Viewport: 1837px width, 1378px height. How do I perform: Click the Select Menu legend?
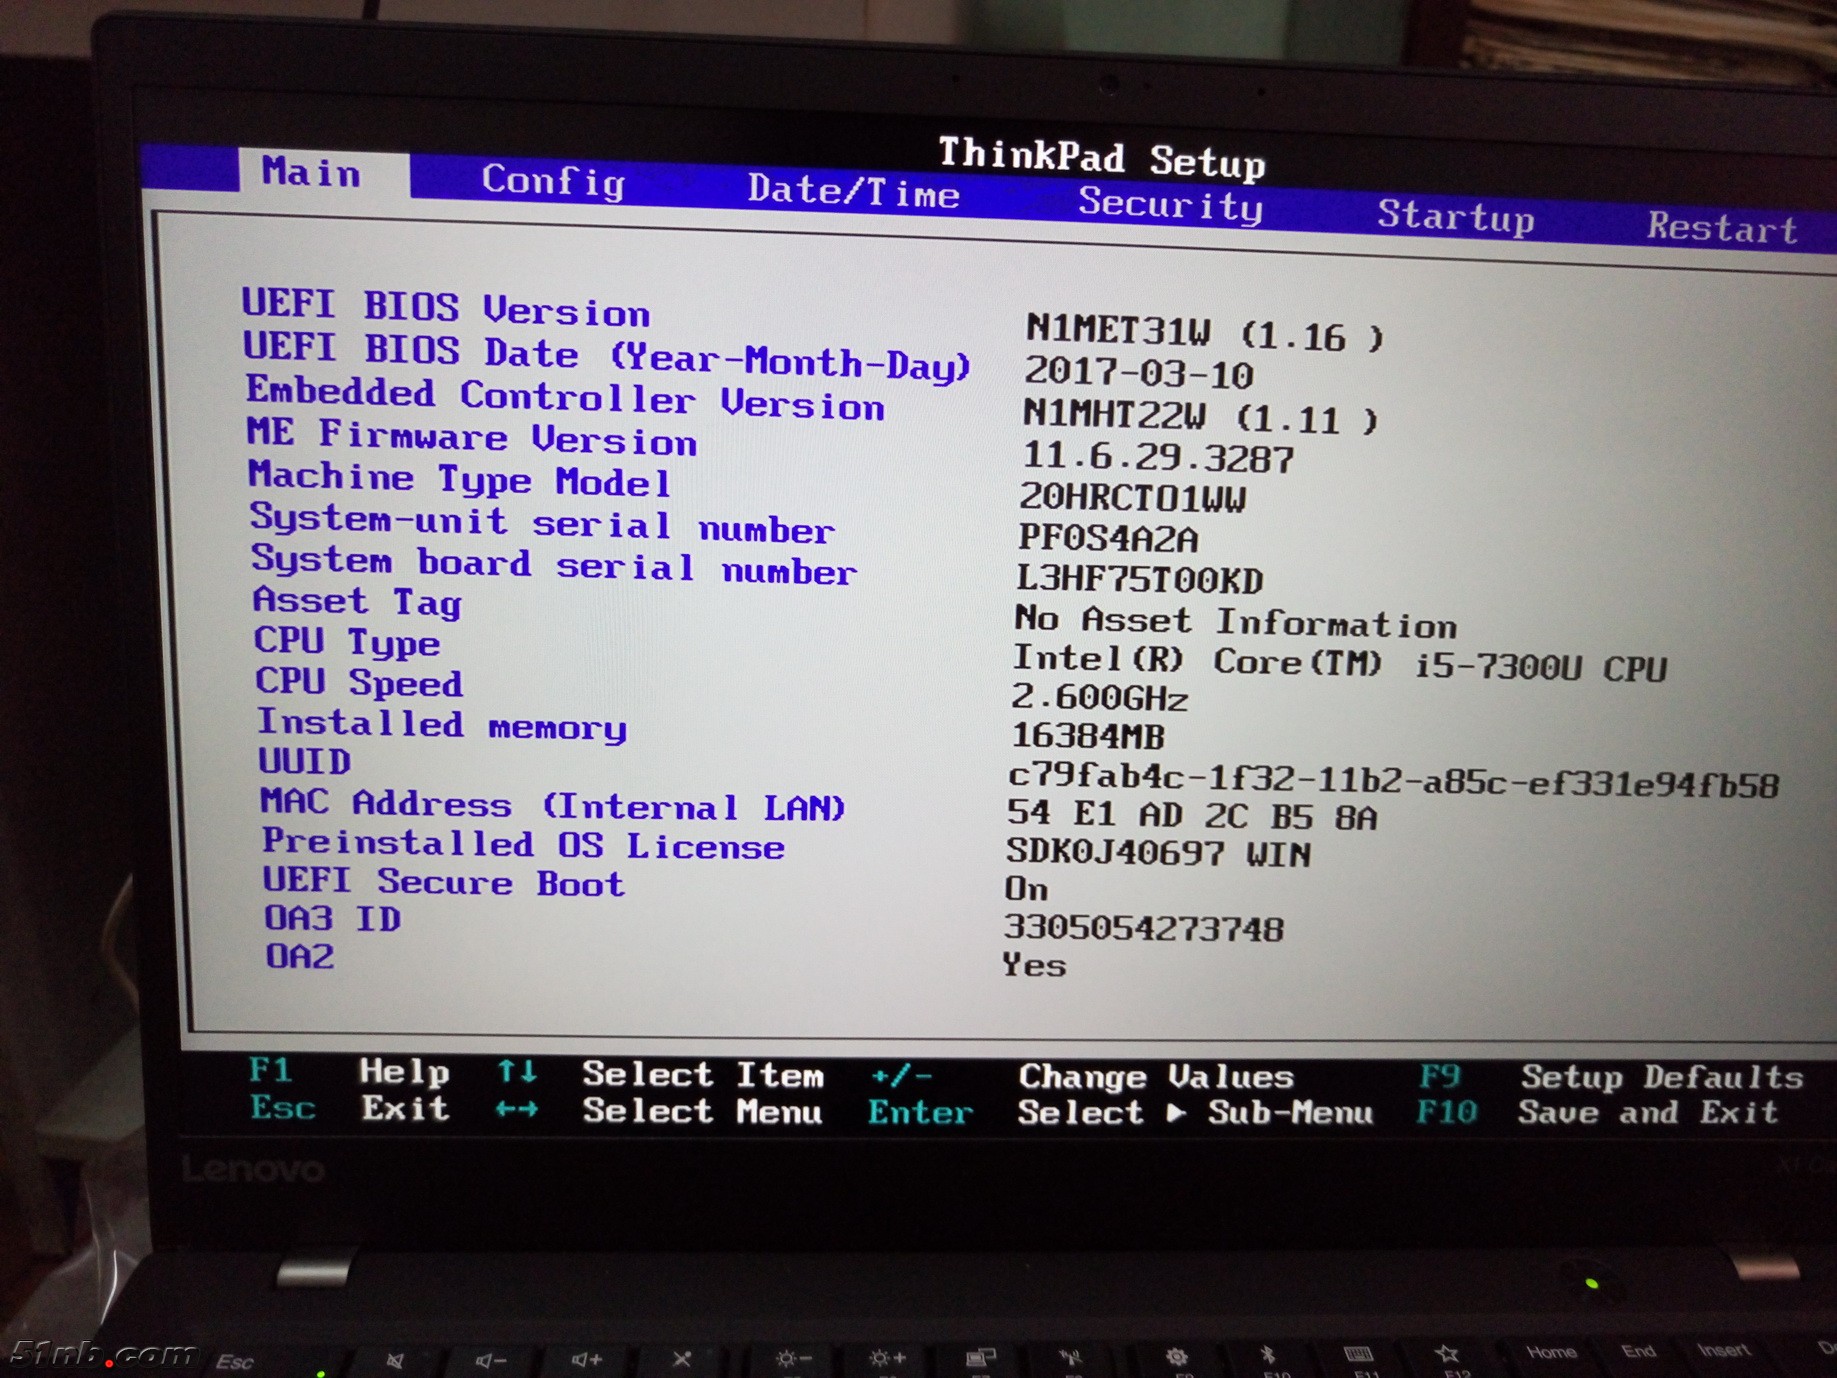(702, 1111)
